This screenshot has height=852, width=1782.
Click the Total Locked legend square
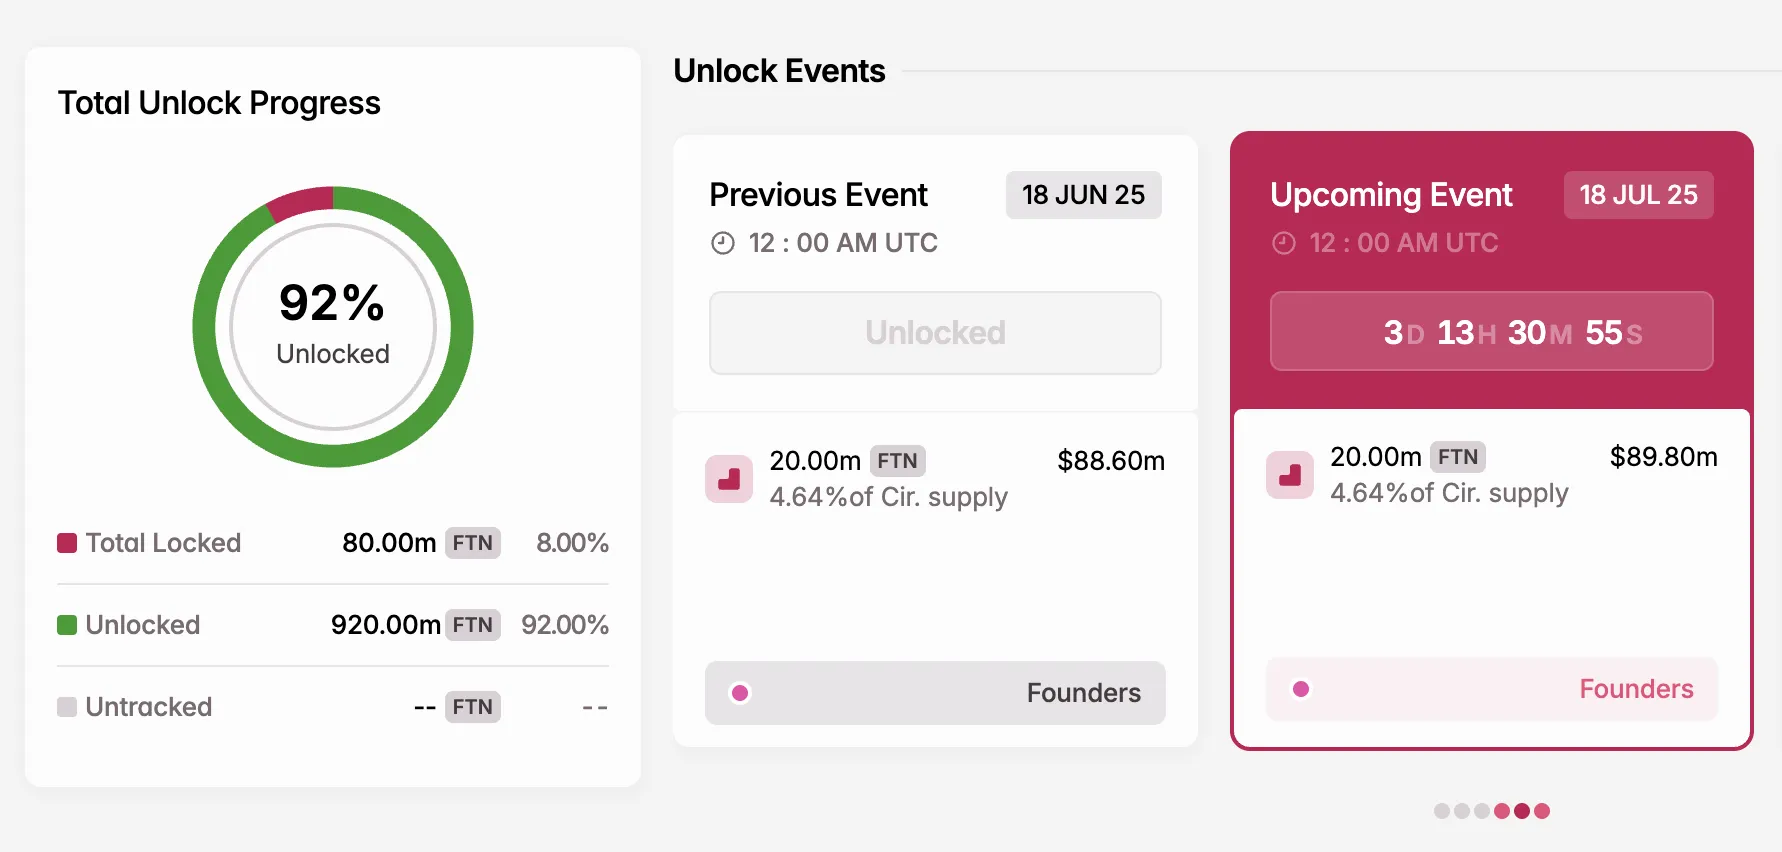click(x=66, y=542)
